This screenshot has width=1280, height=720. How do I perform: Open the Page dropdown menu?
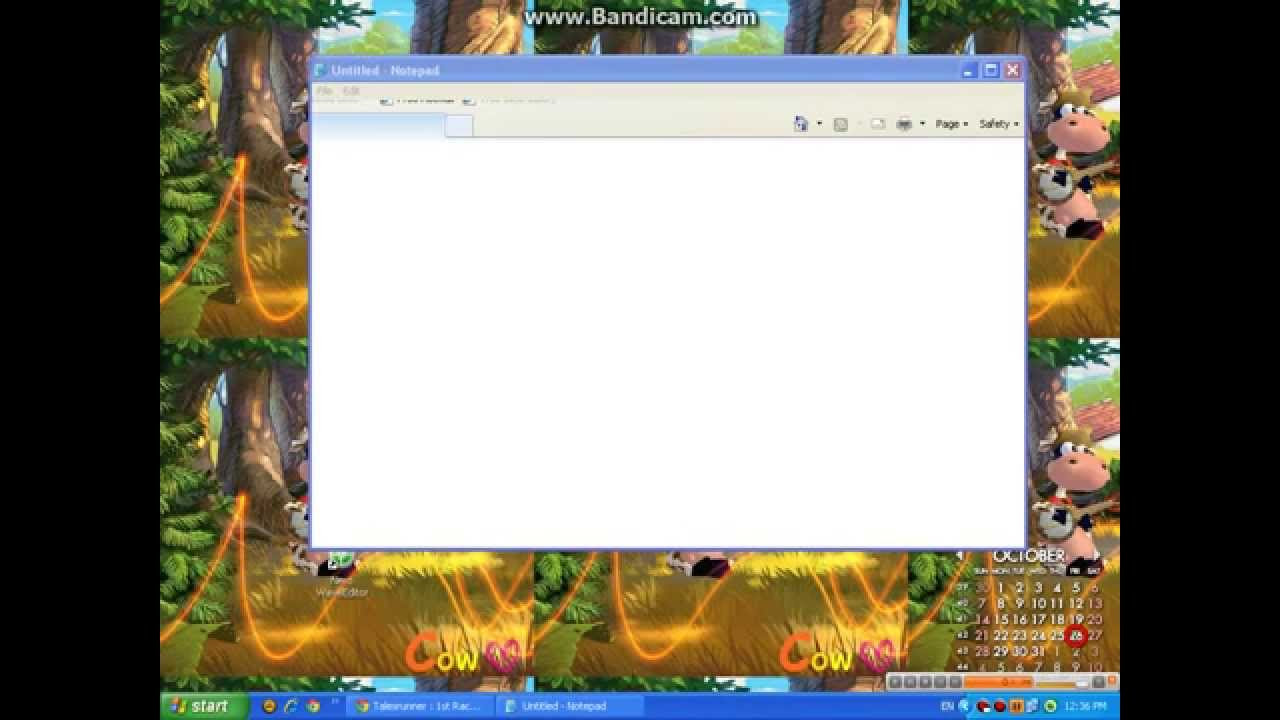coord(951,124)
